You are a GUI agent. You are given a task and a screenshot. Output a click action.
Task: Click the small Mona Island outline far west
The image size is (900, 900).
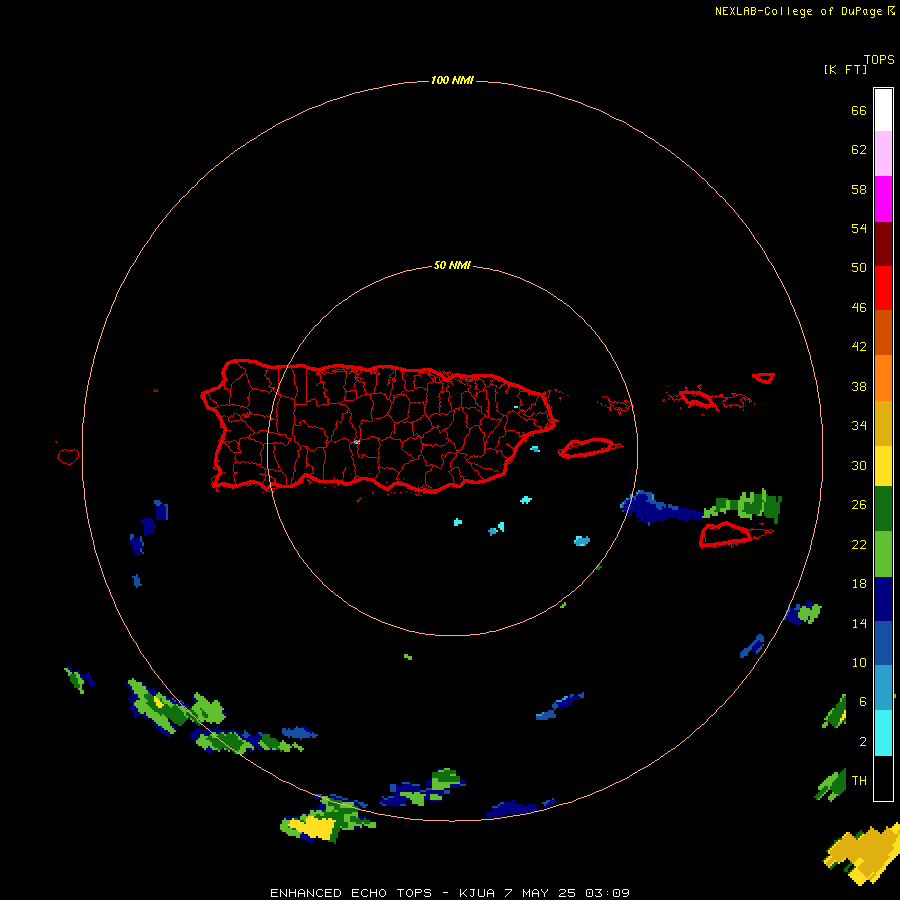[68, 457]
